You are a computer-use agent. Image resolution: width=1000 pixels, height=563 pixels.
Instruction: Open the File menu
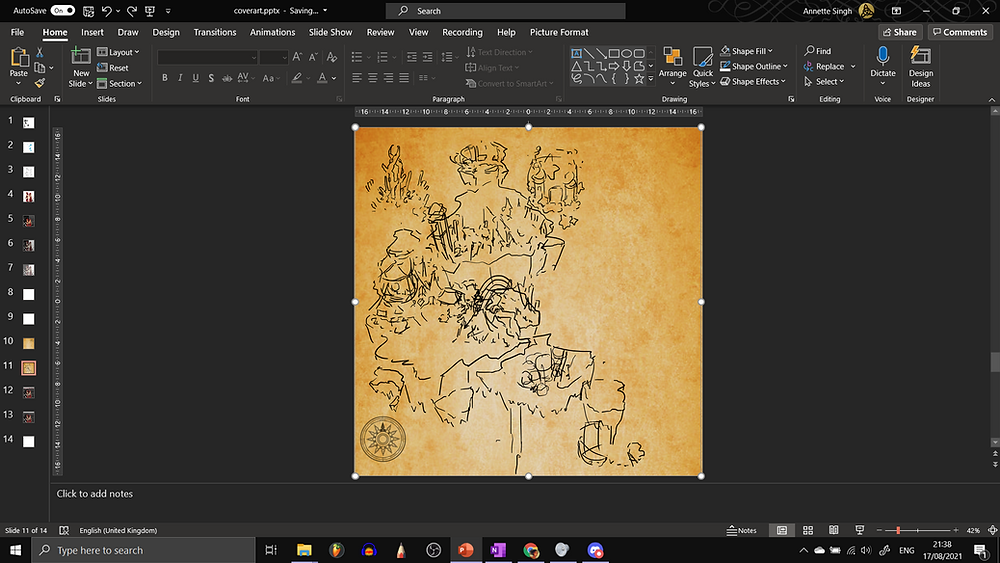[17, 32]
